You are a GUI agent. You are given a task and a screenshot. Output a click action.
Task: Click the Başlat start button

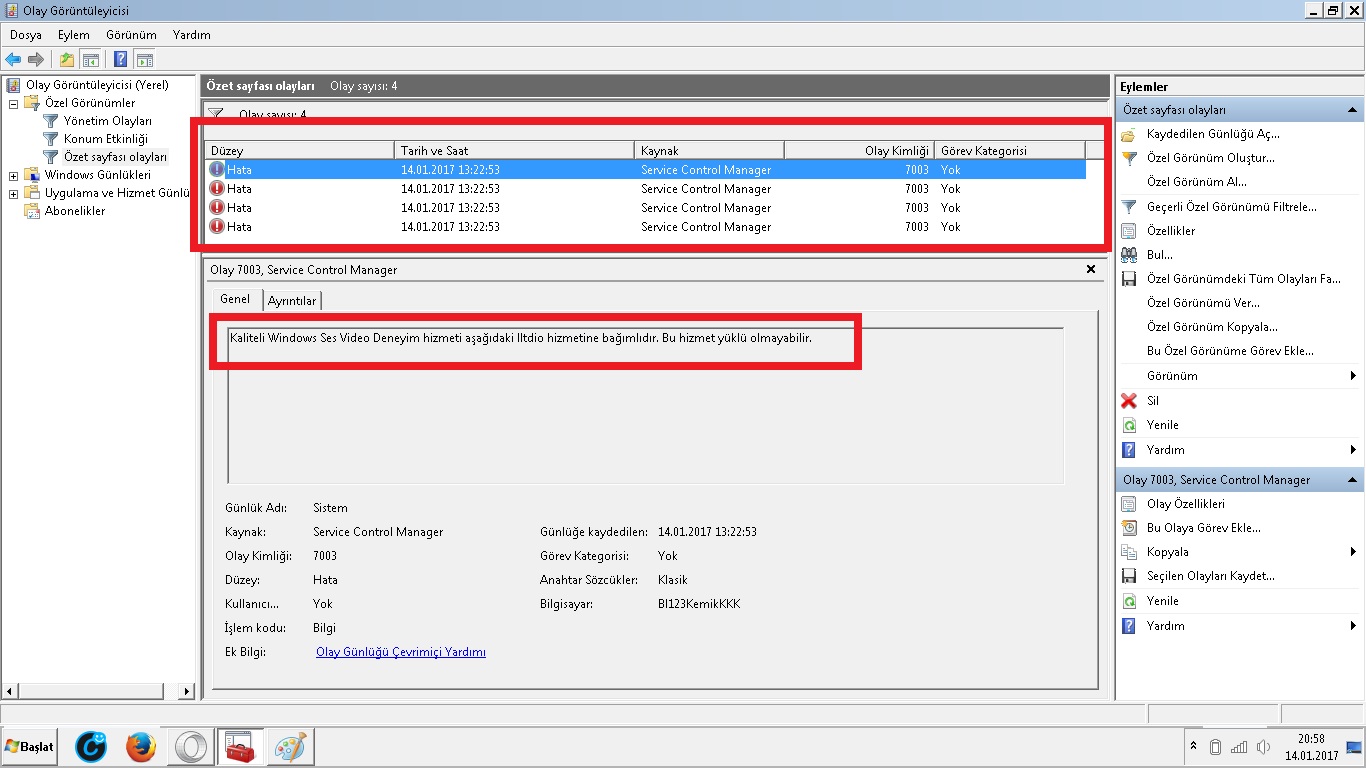[30, 747]
